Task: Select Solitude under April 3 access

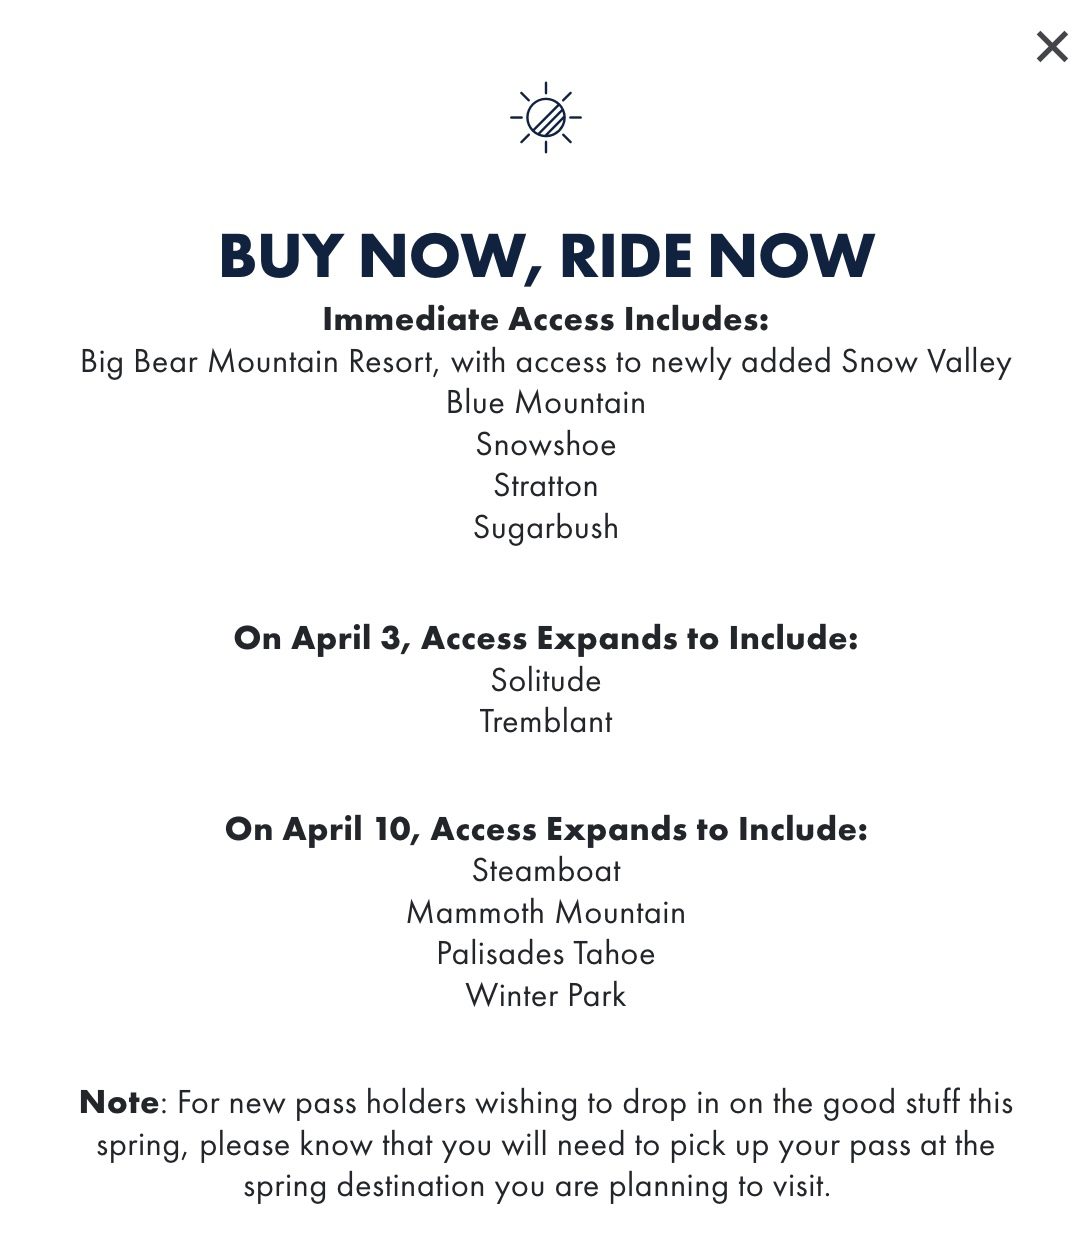Action: pos(545,680)
